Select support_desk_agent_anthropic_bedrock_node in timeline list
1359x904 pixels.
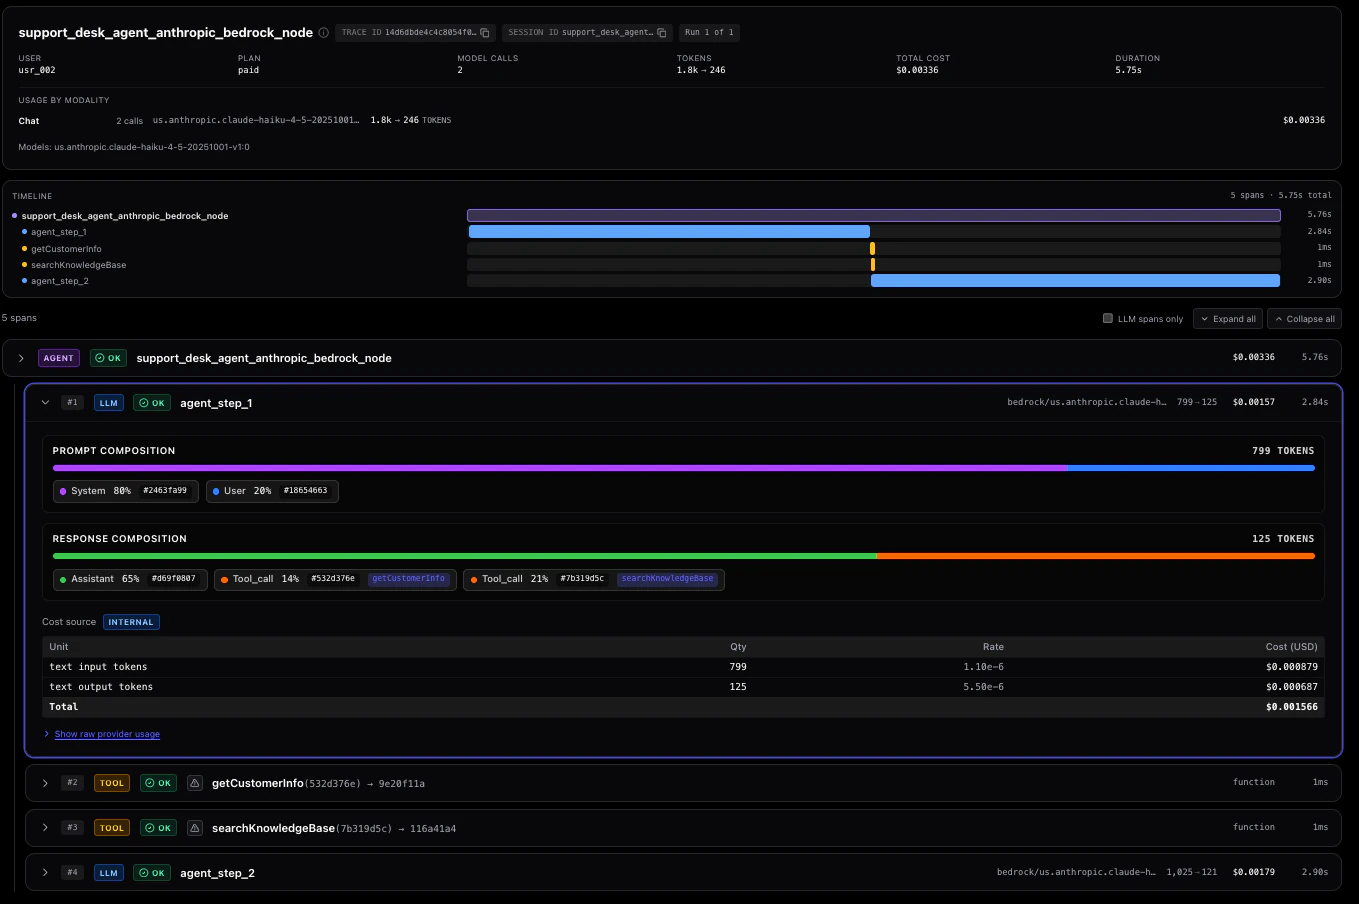[x=125, y=216]
